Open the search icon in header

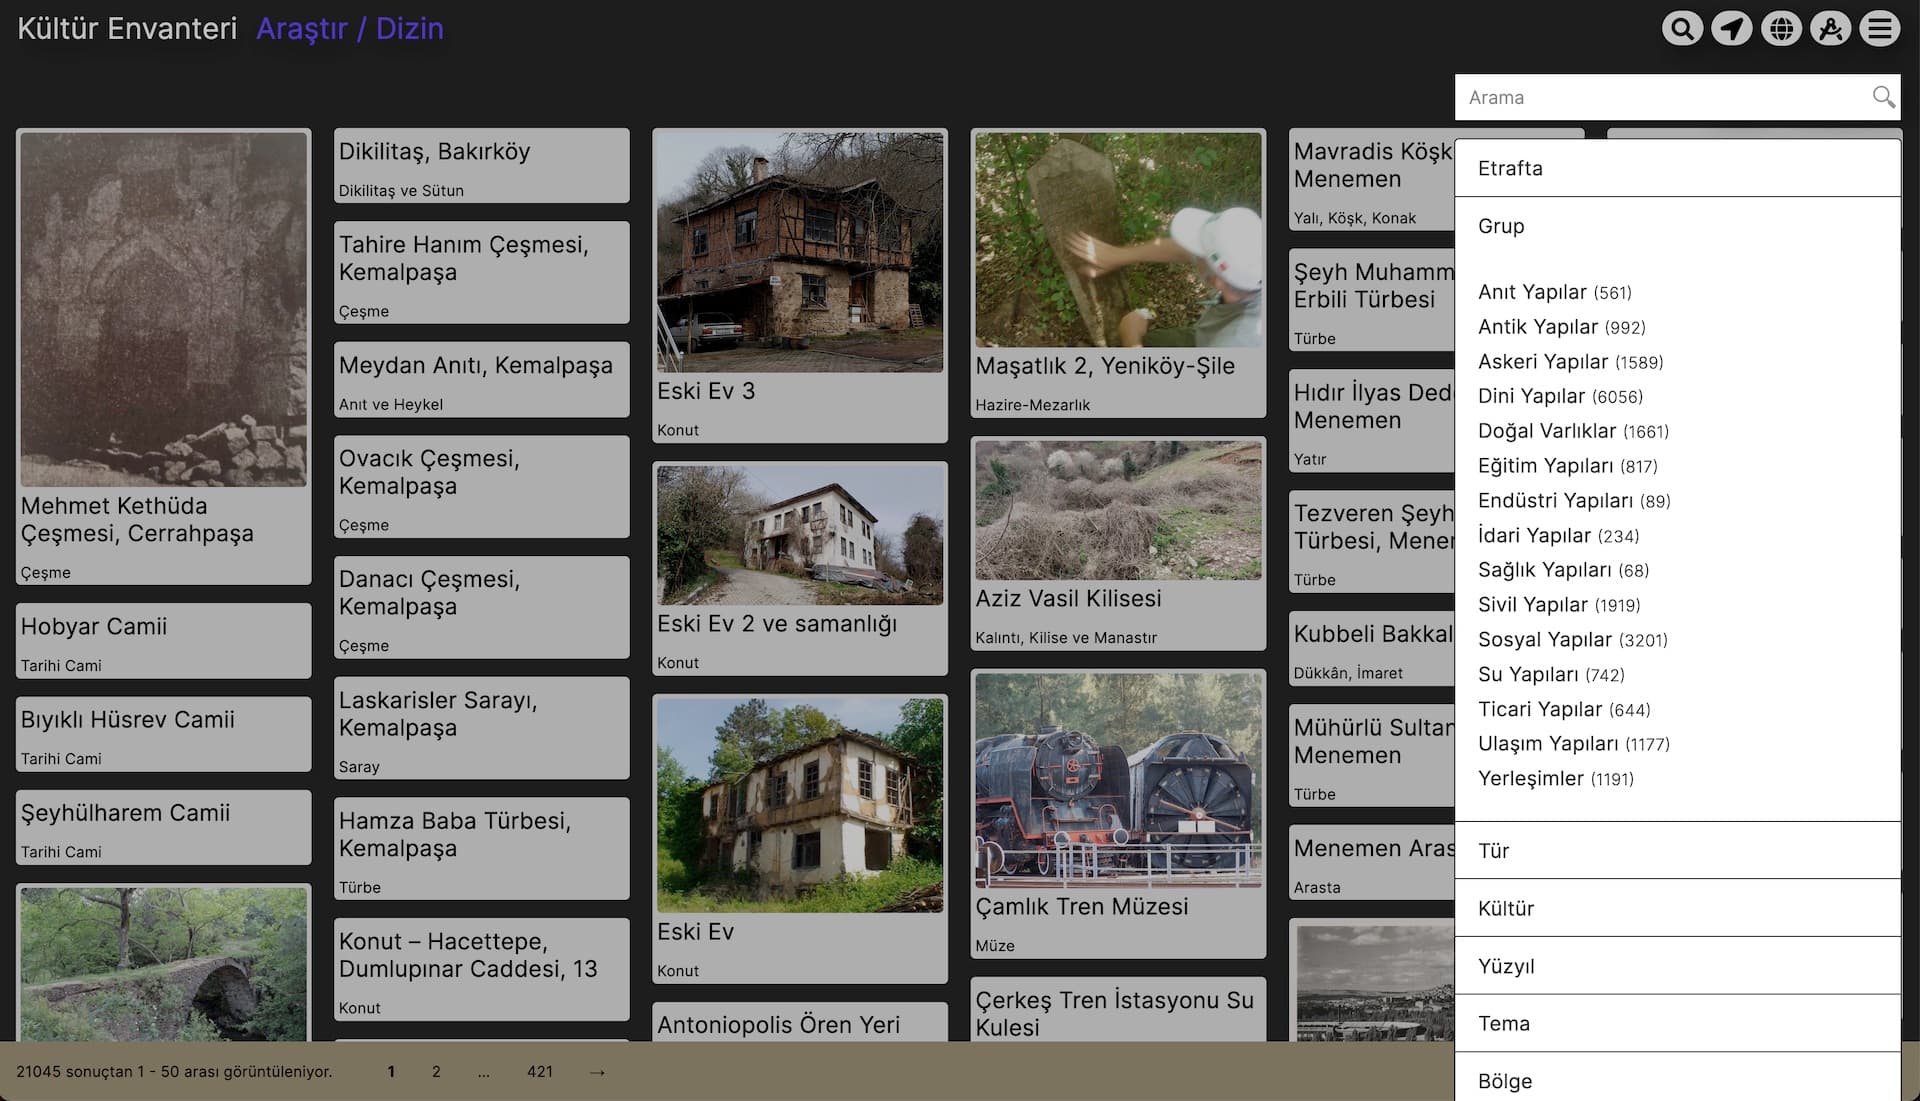1682,28
